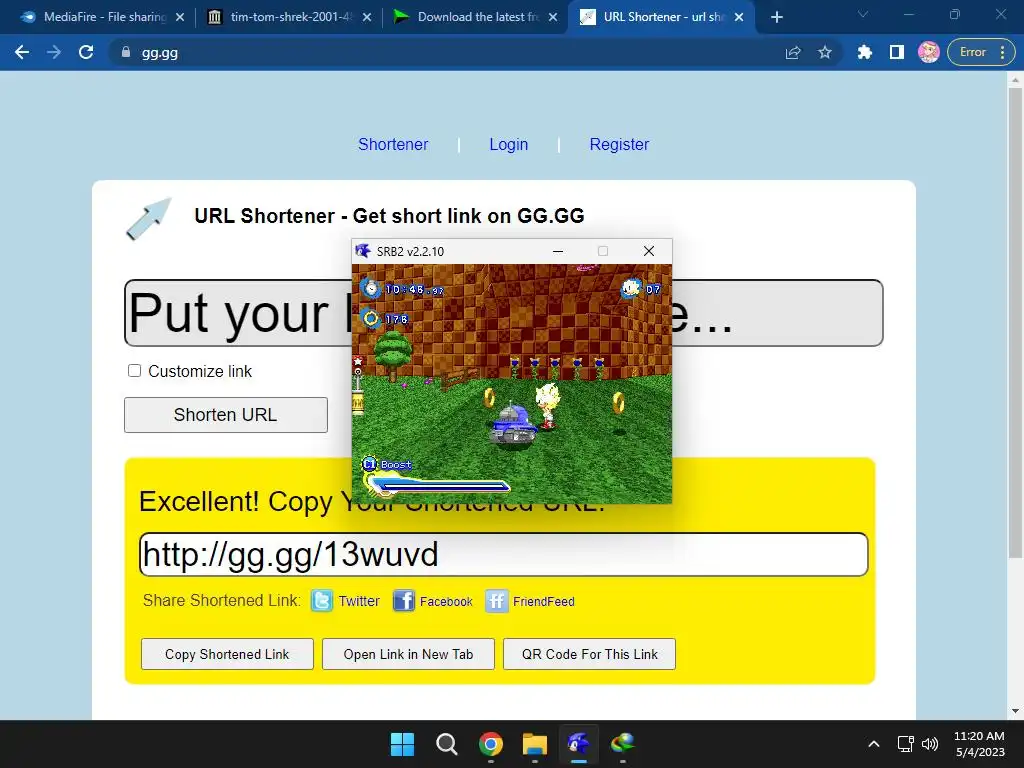Click the FriendFeed text link
Screen dimensions: 1024x768
coord(543,601)
